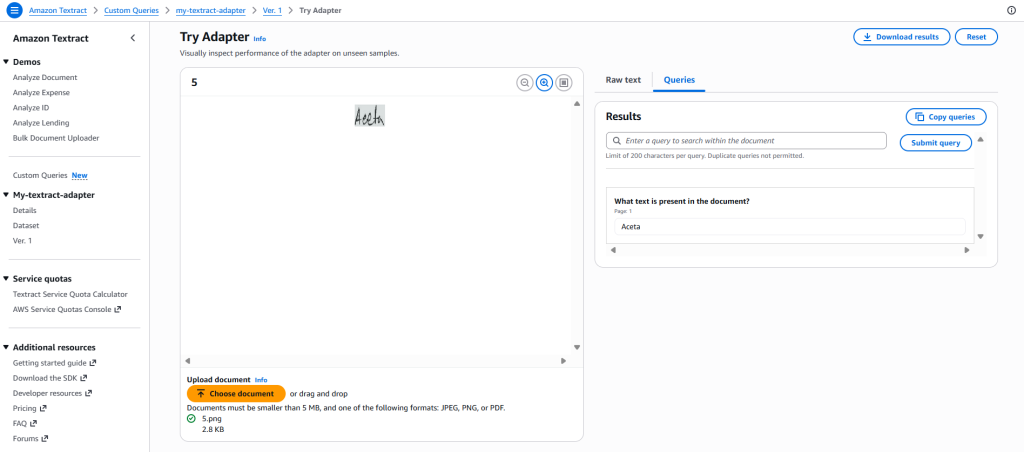Open Forums link
Screen dimensions: 1024x452
[30, 438]
